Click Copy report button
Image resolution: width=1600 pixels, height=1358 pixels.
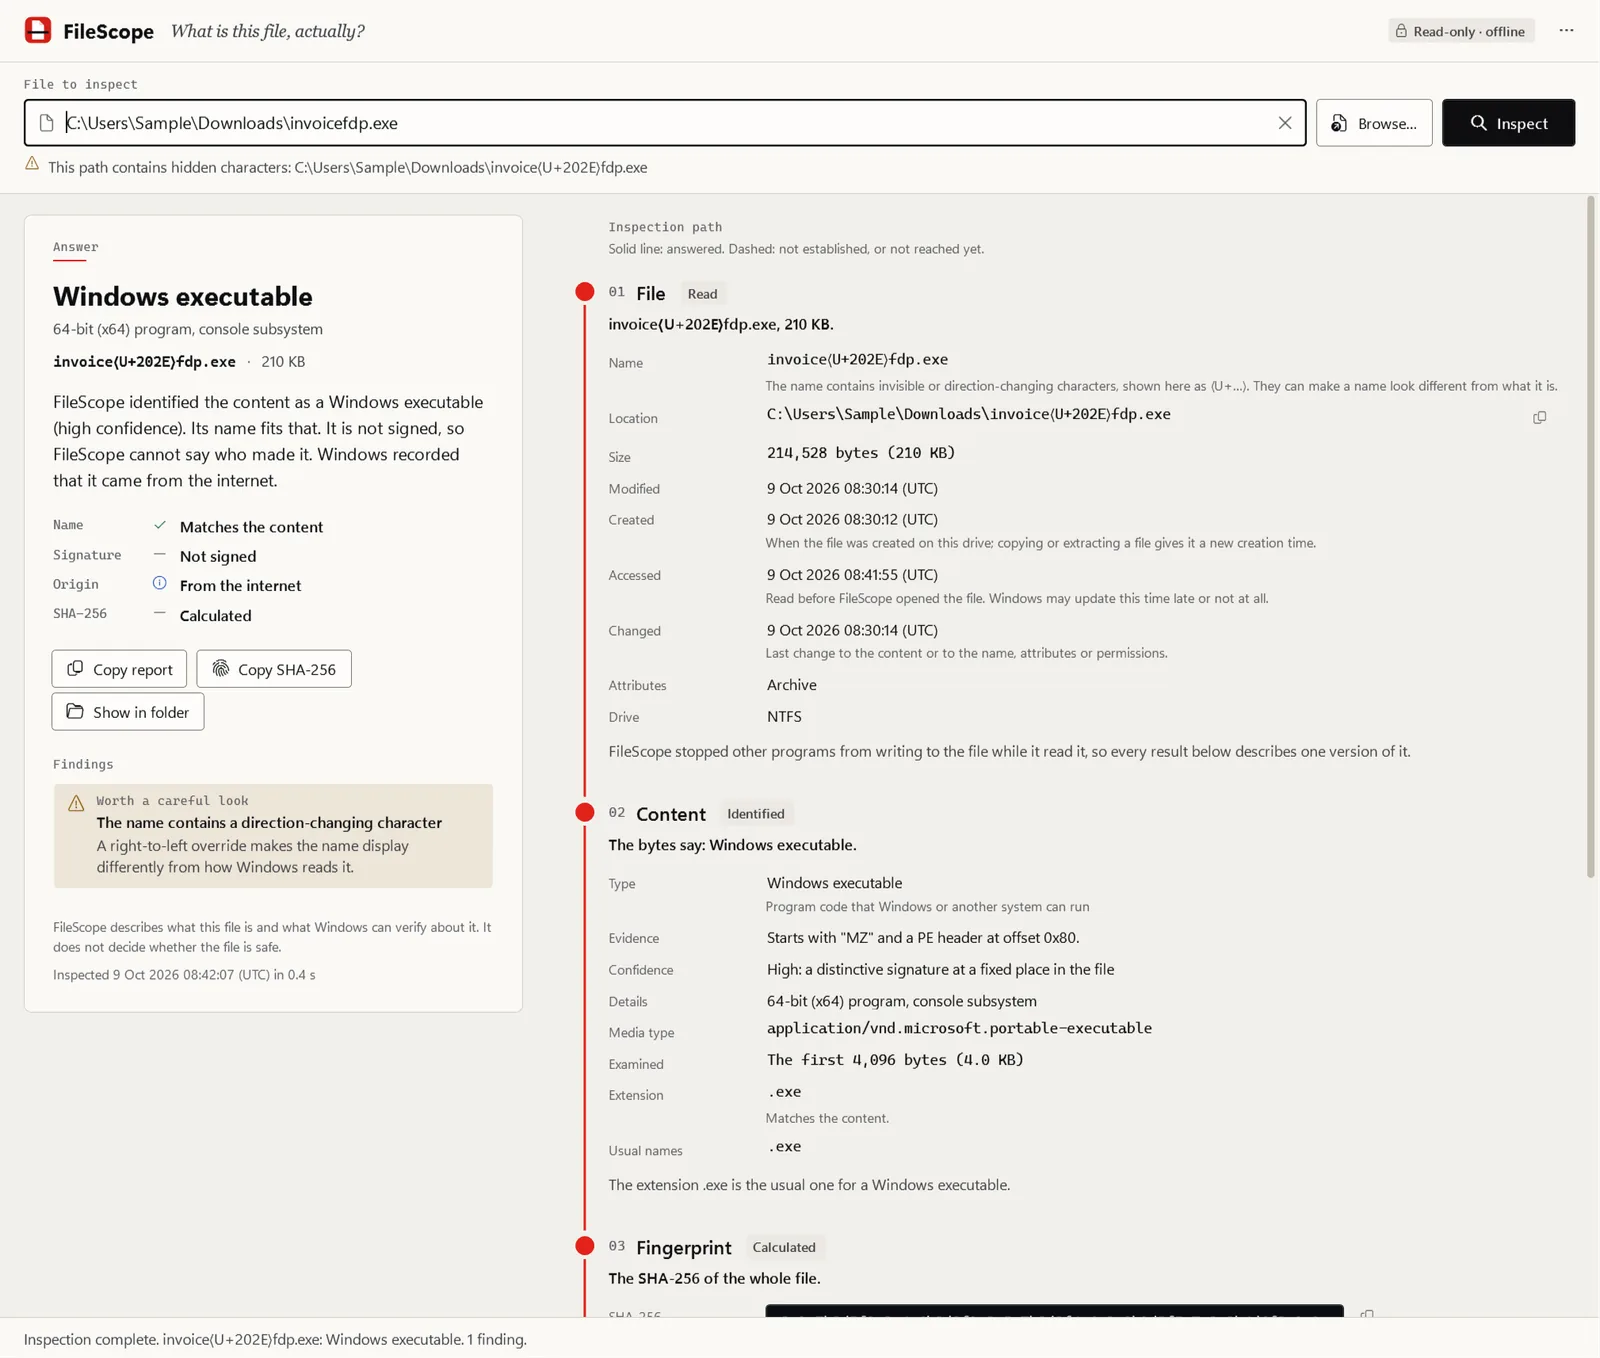(119, 669)
